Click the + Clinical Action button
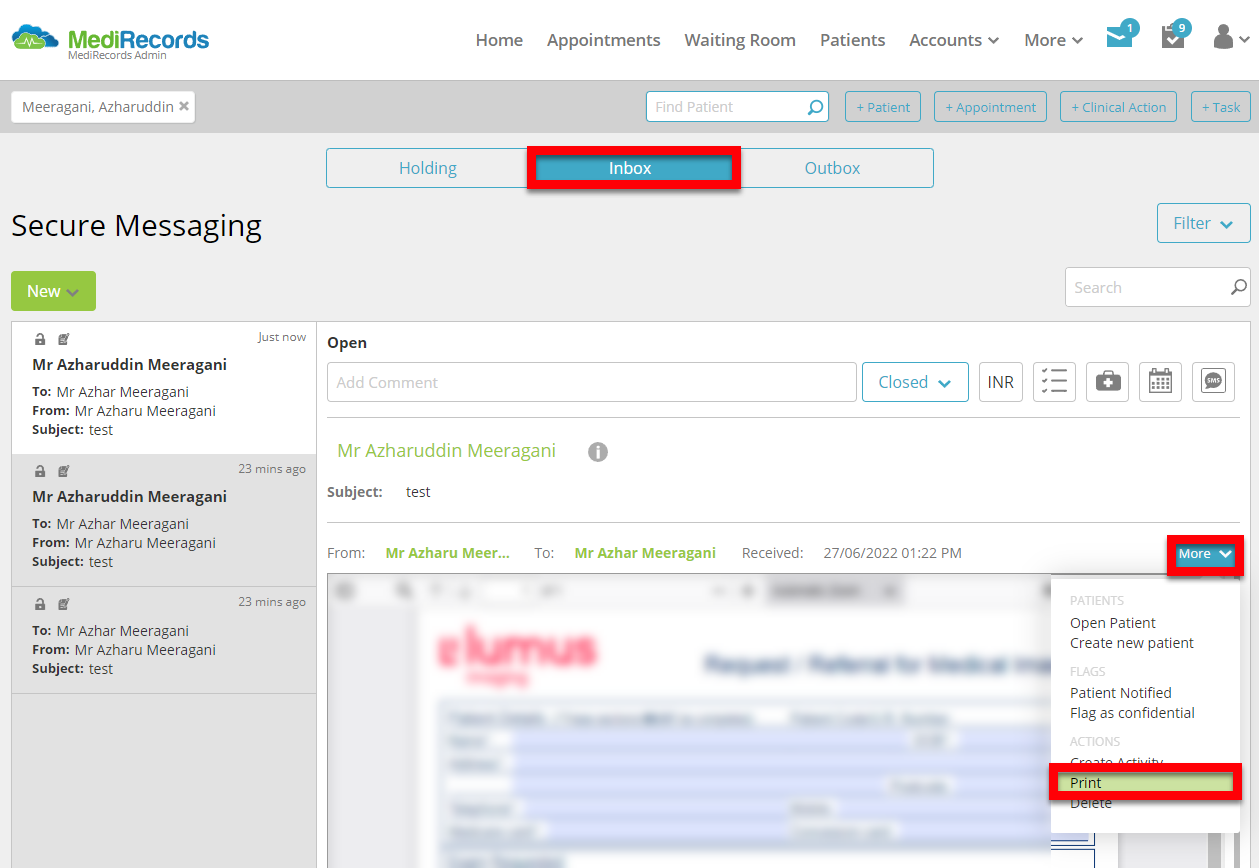 coord(1118,107)
